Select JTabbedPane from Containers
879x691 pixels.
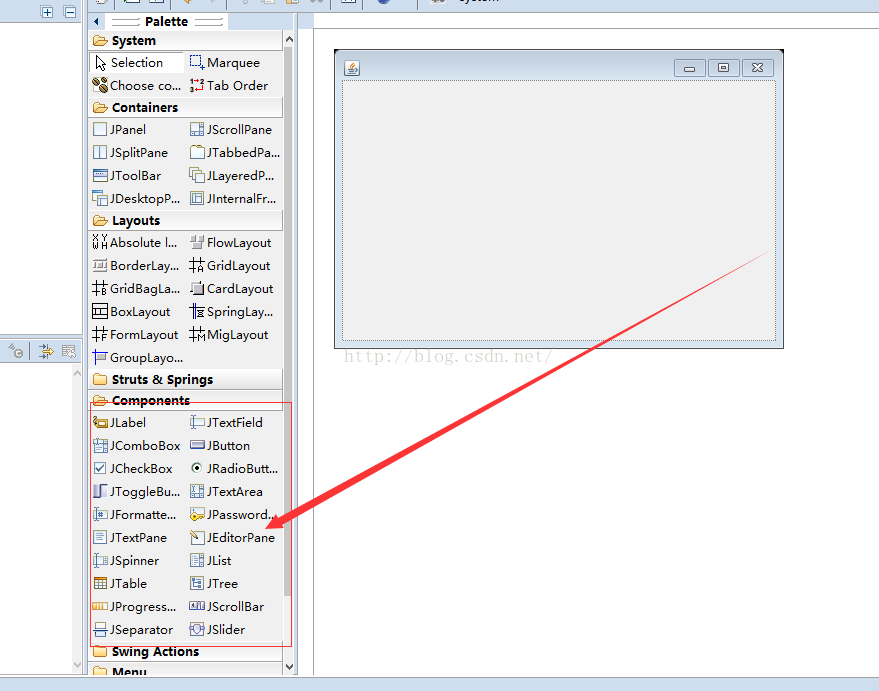[x=234, y=152]
